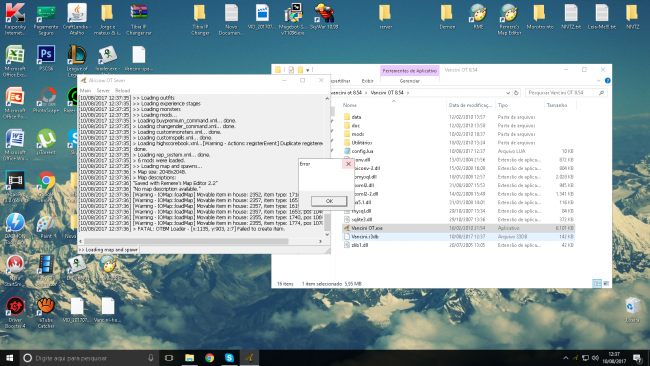650x366 pixels.
Task: Select the Lixeira recycle bin icon
Action: 632,310
